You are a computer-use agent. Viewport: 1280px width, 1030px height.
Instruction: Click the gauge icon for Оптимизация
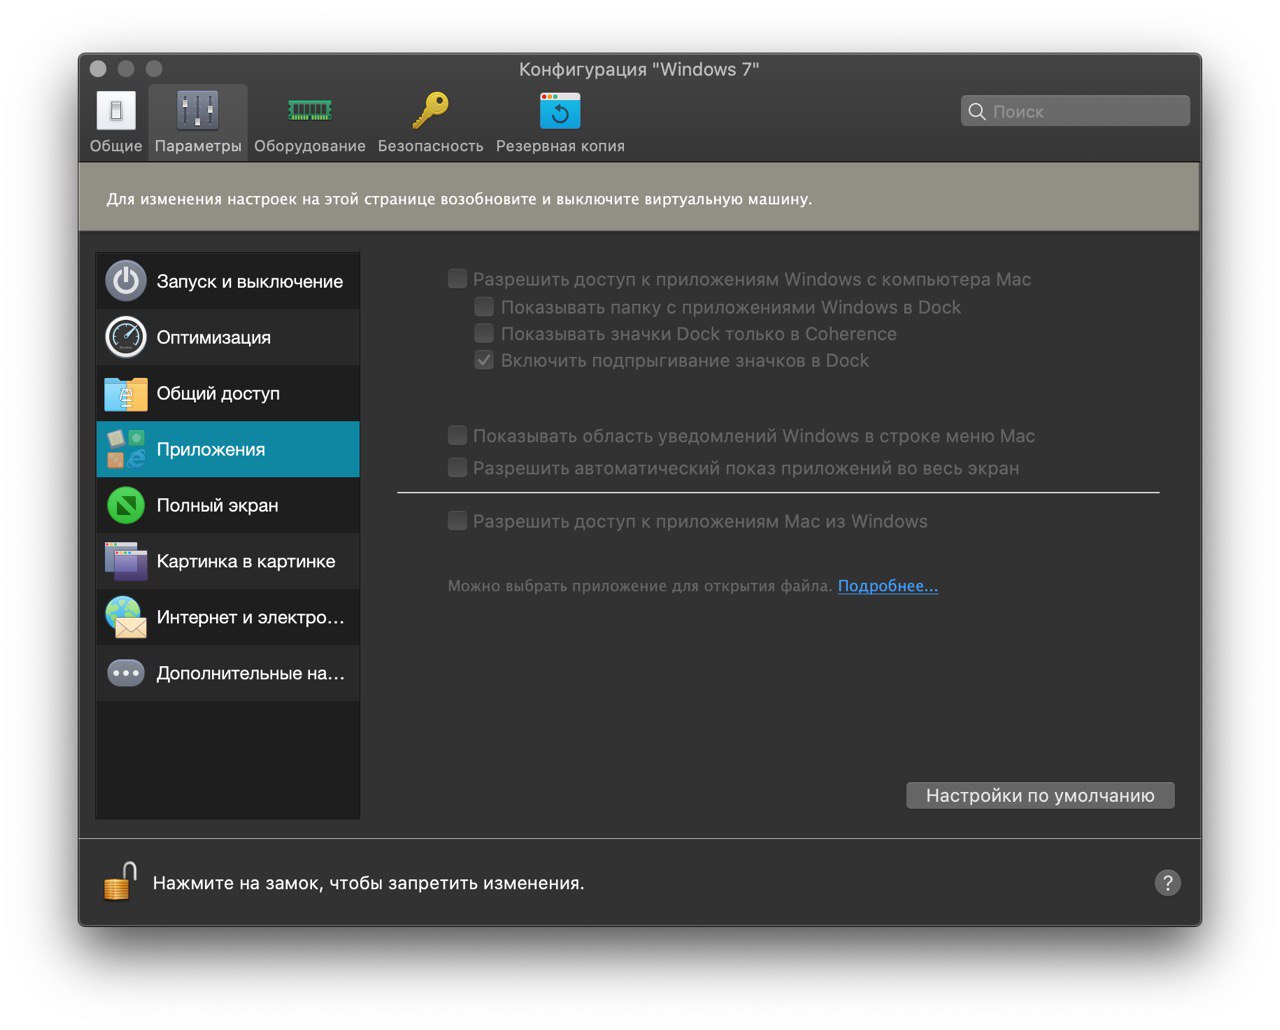click(126, 337)
